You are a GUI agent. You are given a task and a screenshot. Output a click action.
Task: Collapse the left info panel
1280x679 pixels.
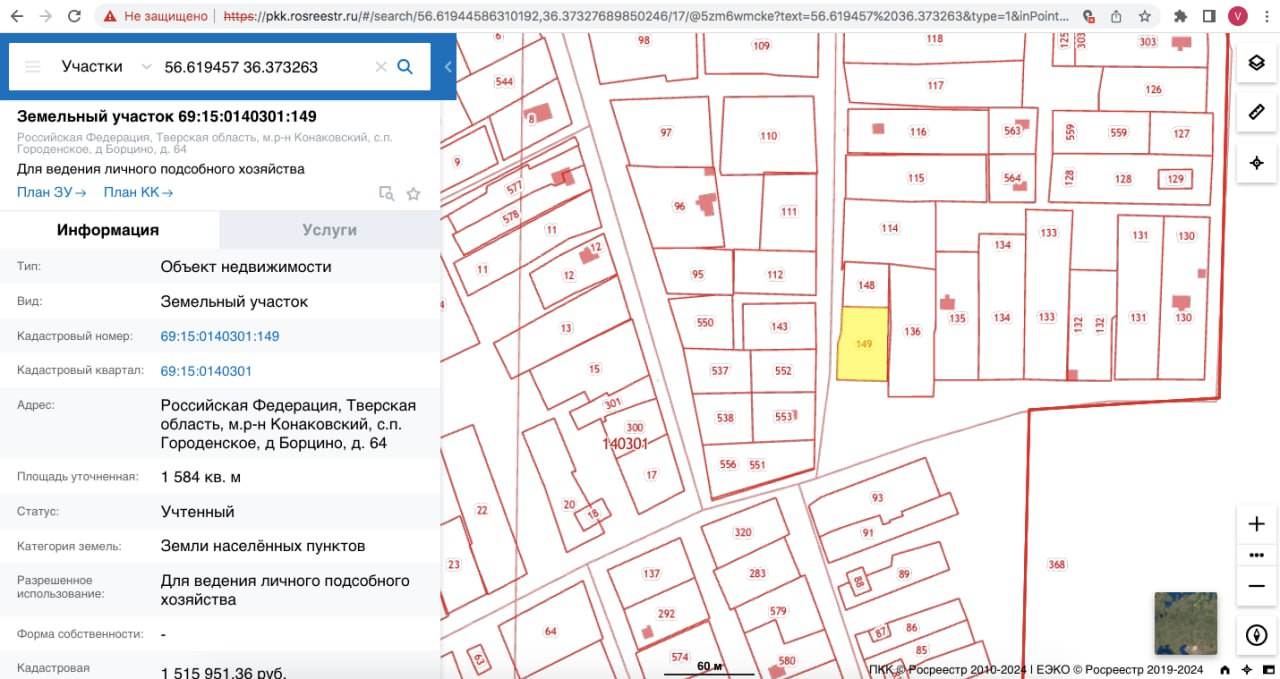(448, 67)
